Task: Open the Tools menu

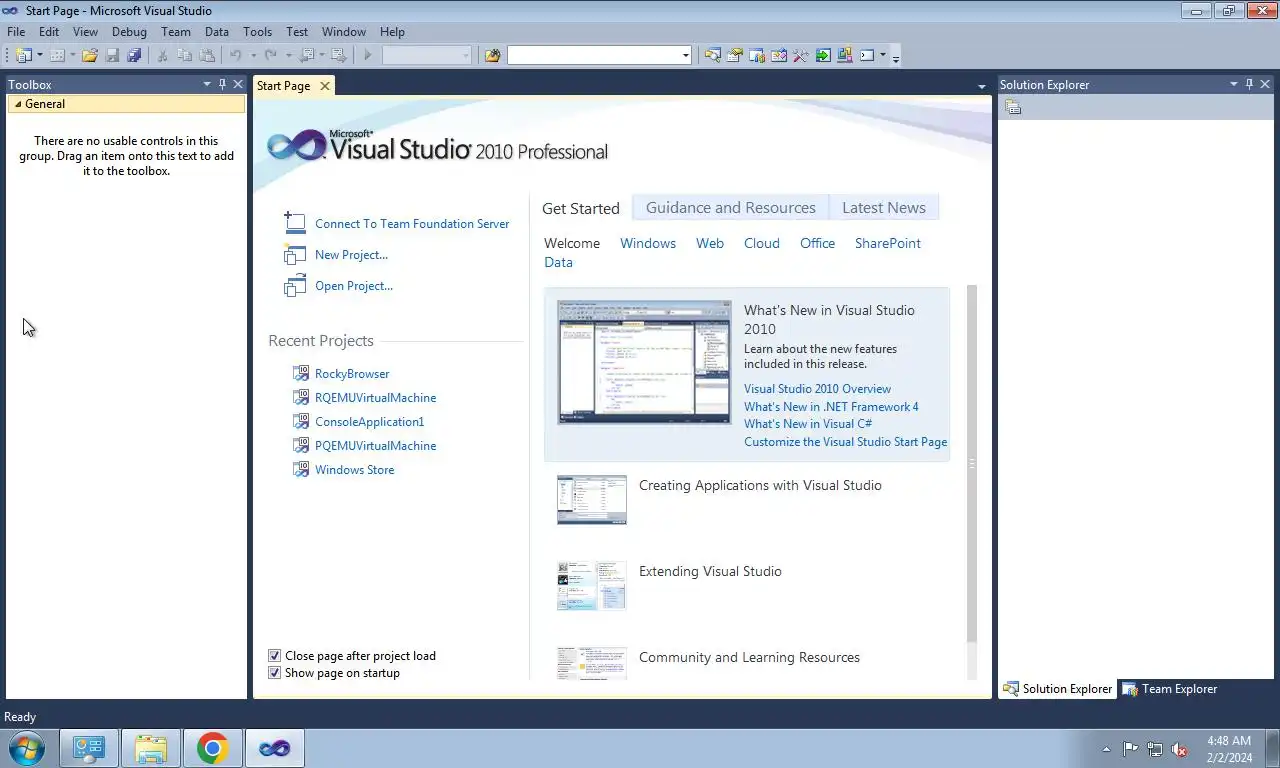Action: pos(257,32)
